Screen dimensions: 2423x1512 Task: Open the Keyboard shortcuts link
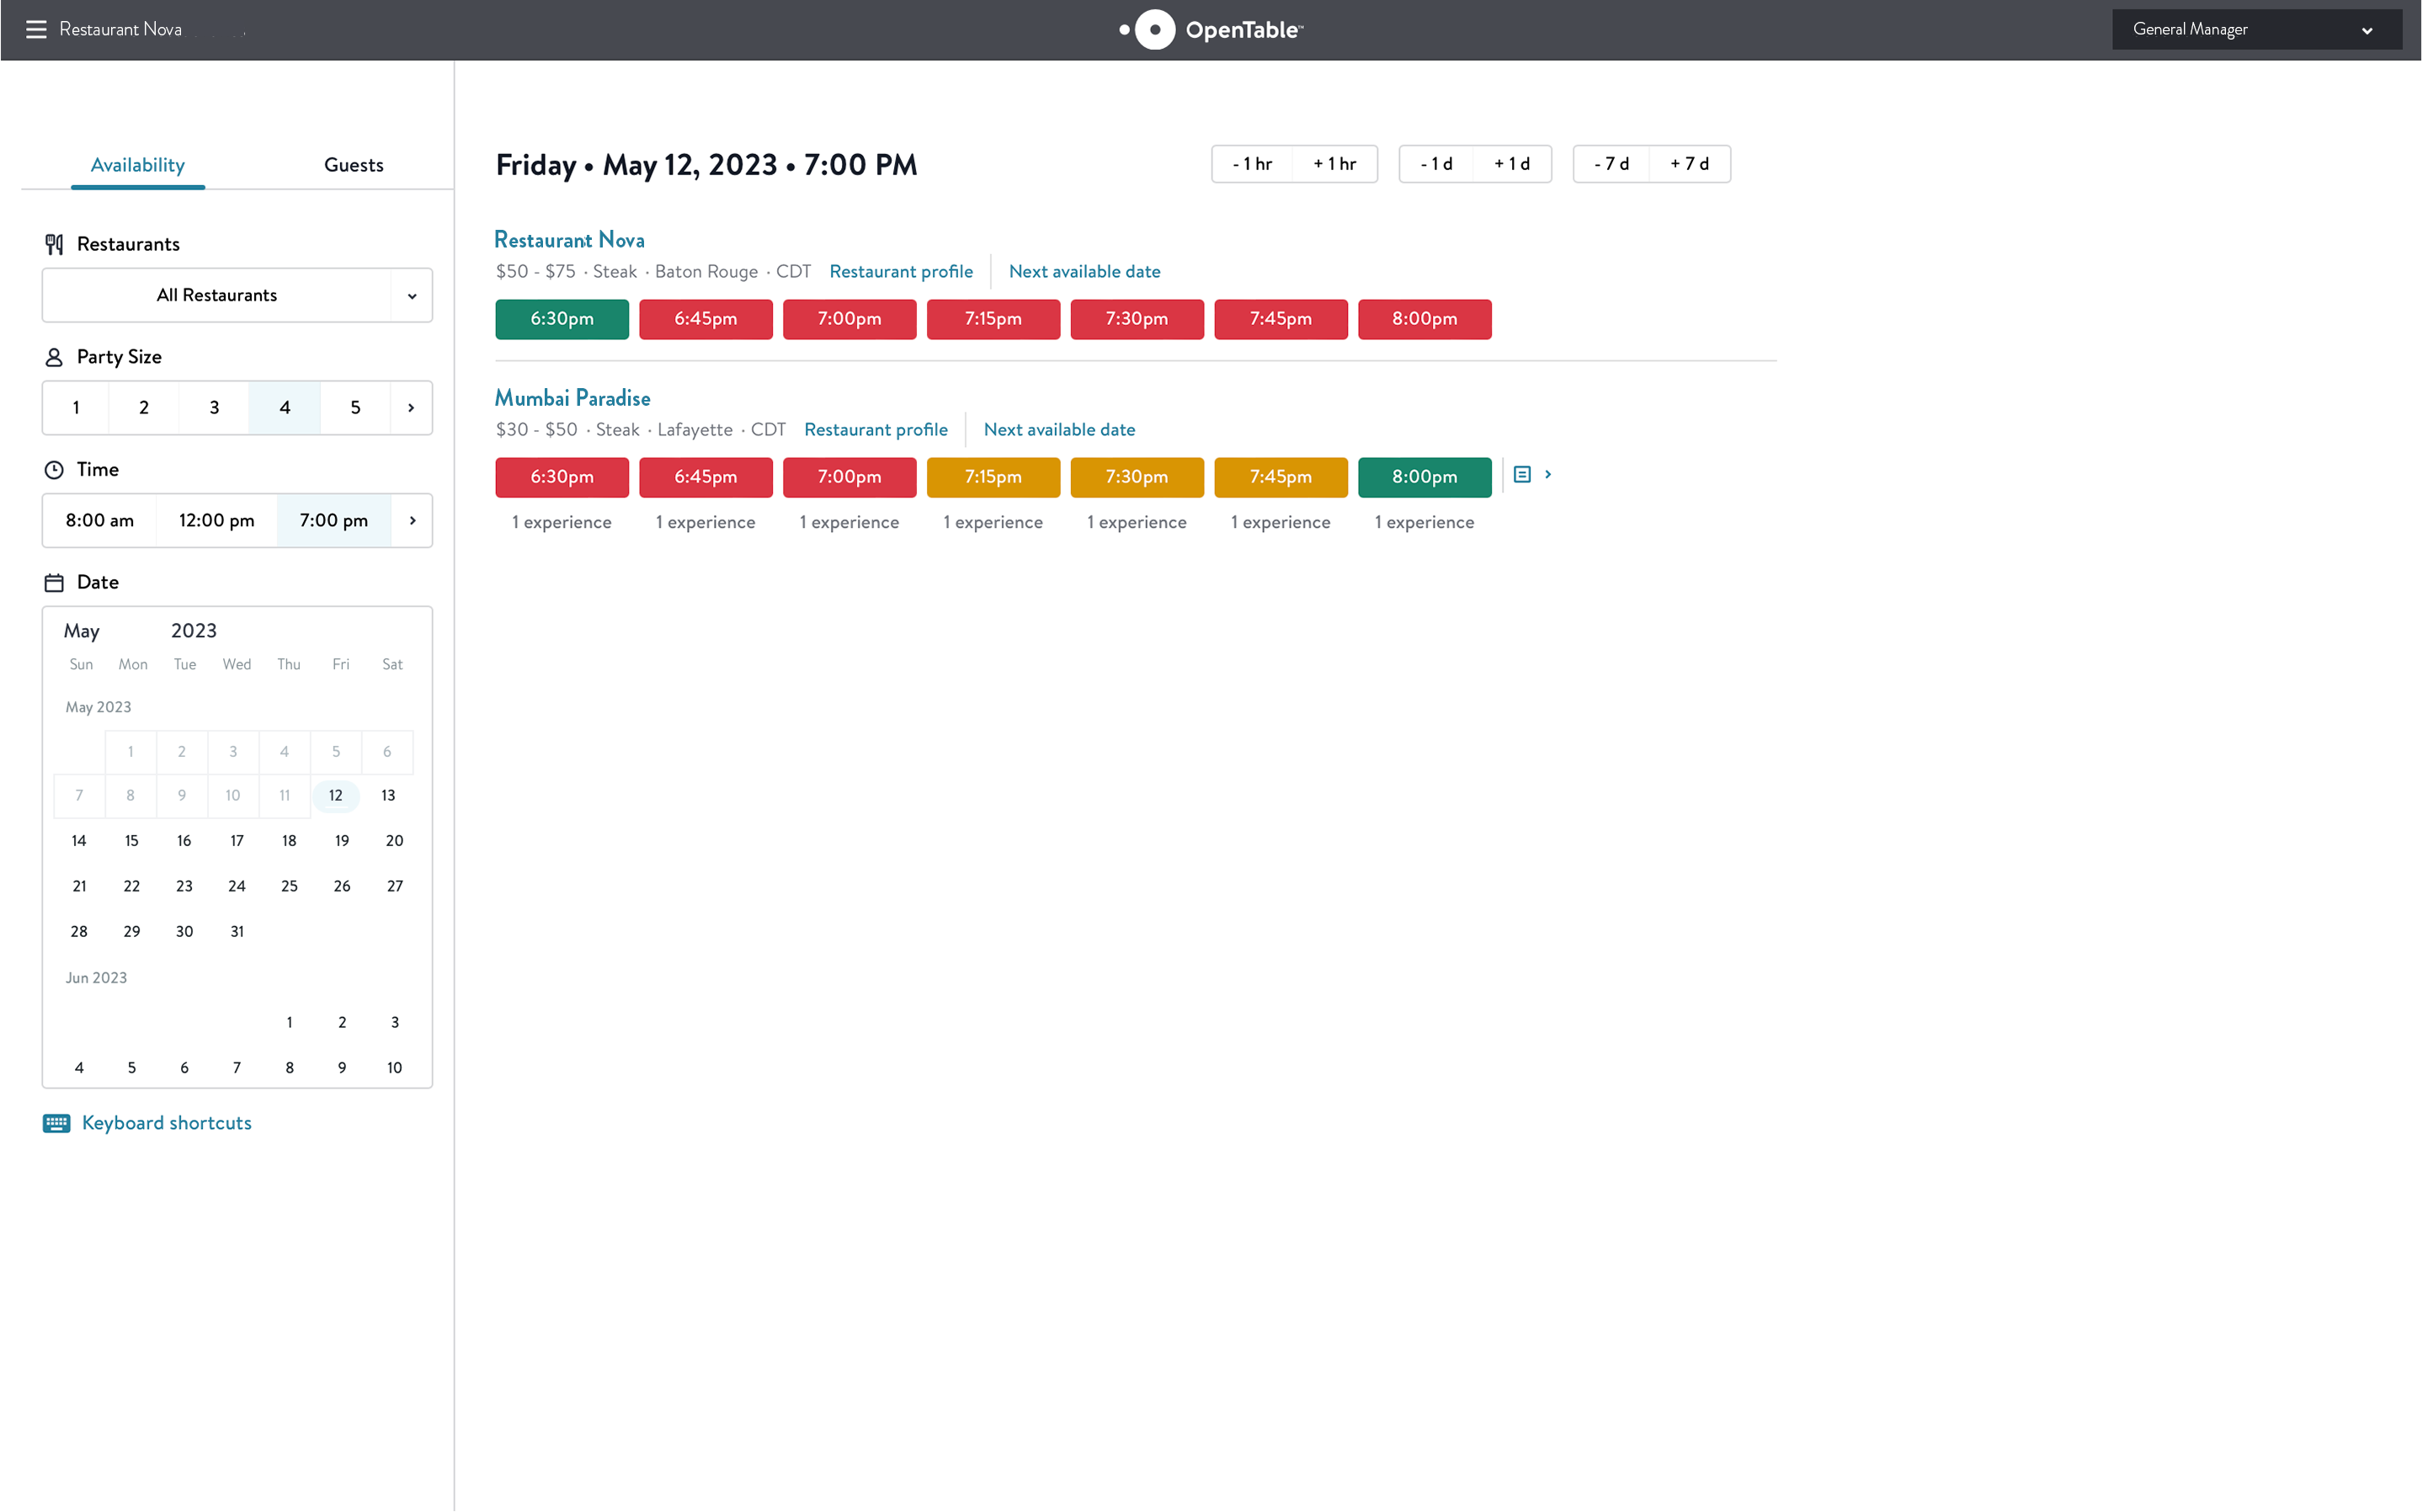pyautogui.click(x=167, y=1123)
